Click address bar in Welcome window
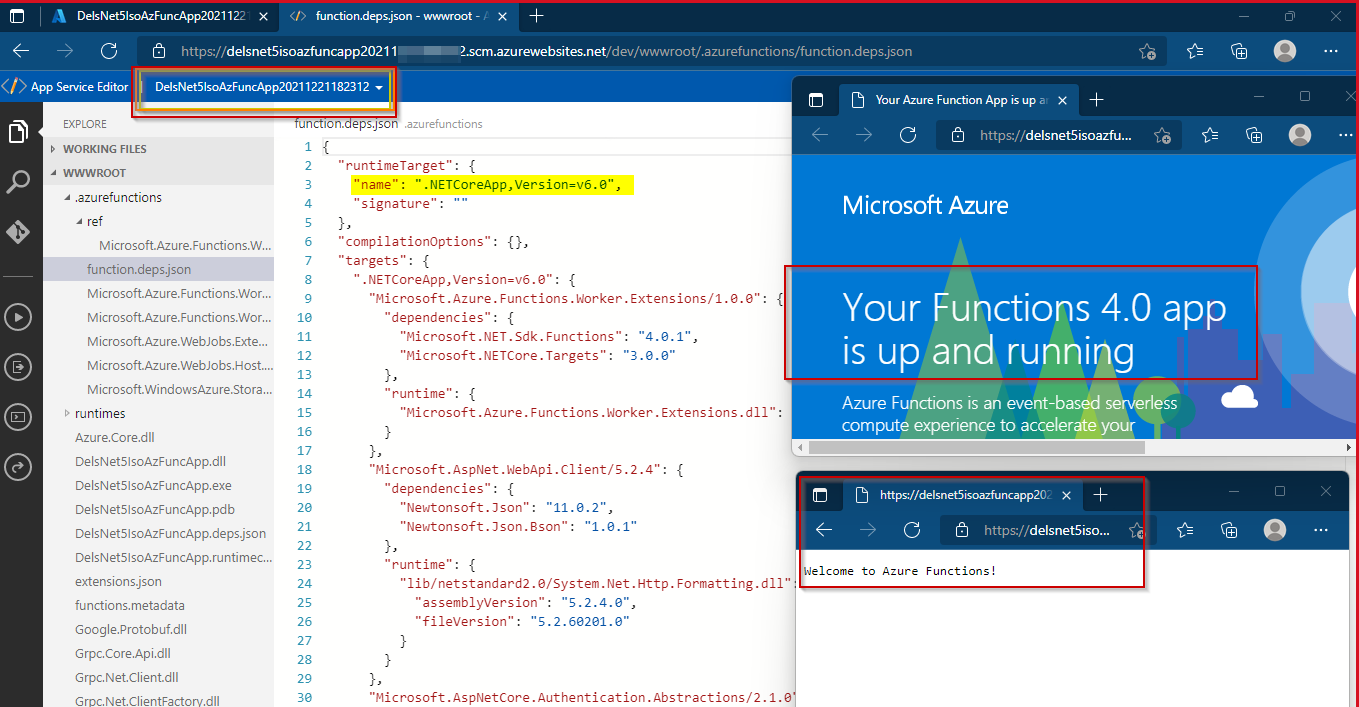Image resolution: width=1359 pixels, height=707 pixels. point(1047,530)
